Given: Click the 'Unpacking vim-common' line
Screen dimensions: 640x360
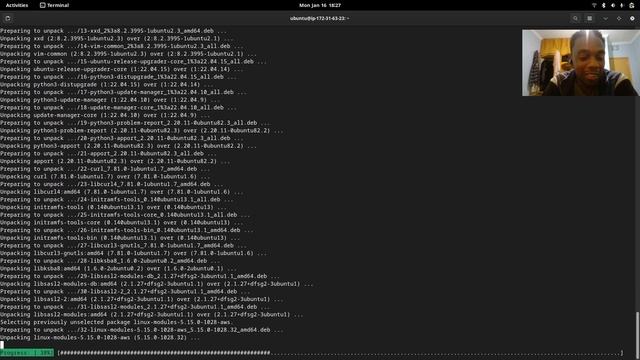Looking at the screenshot, I should (x=128, y=53).
